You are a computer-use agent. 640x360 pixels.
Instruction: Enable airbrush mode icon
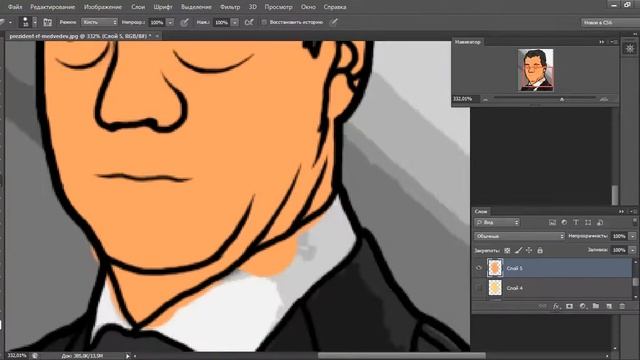pos(249,22)
